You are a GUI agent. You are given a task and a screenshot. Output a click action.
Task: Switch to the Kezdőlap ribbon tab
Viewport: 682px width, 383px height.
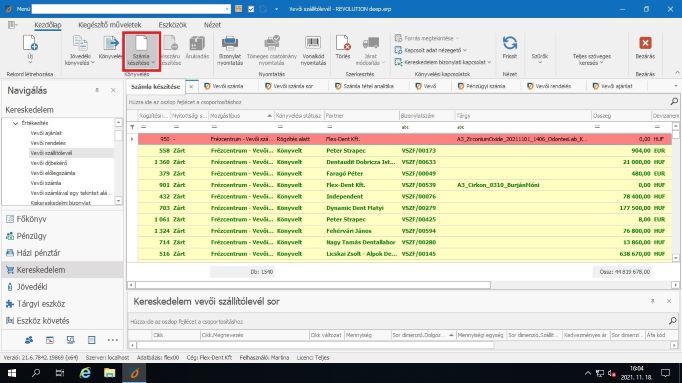[48, 25]
